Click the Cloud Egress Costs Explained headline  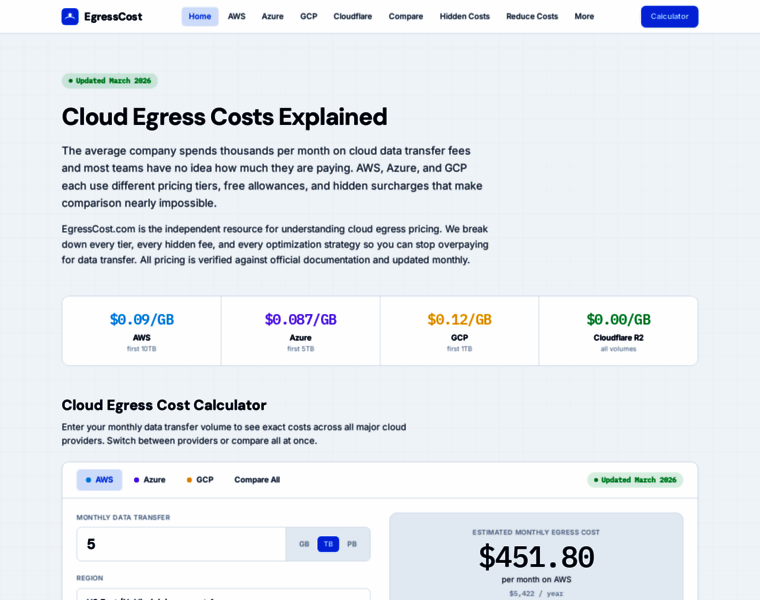[x=224, y=117]
